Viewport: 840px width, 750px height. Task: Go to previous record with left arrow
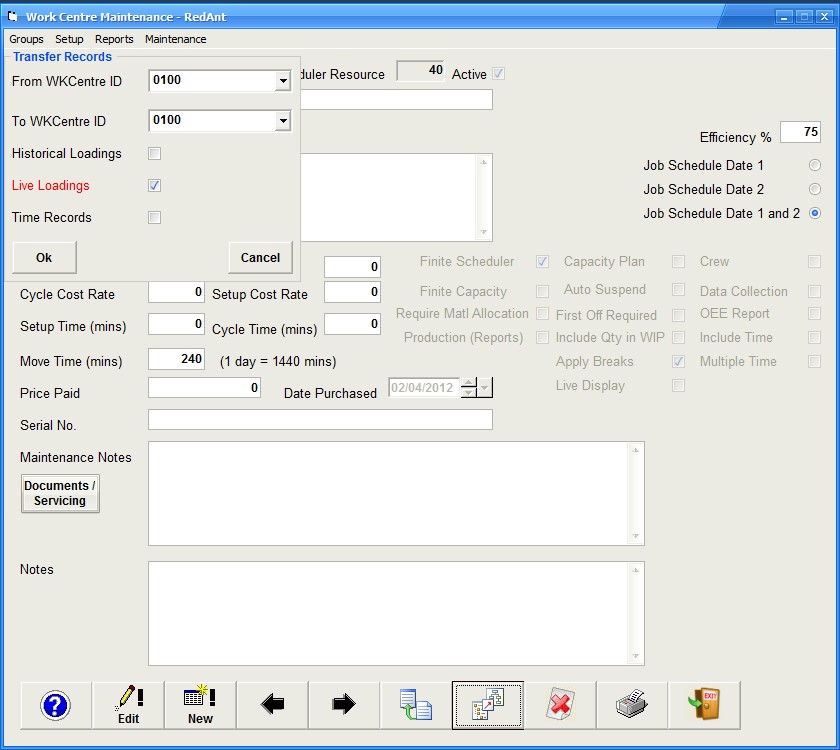pyautogui.click(x=272, y=705)
